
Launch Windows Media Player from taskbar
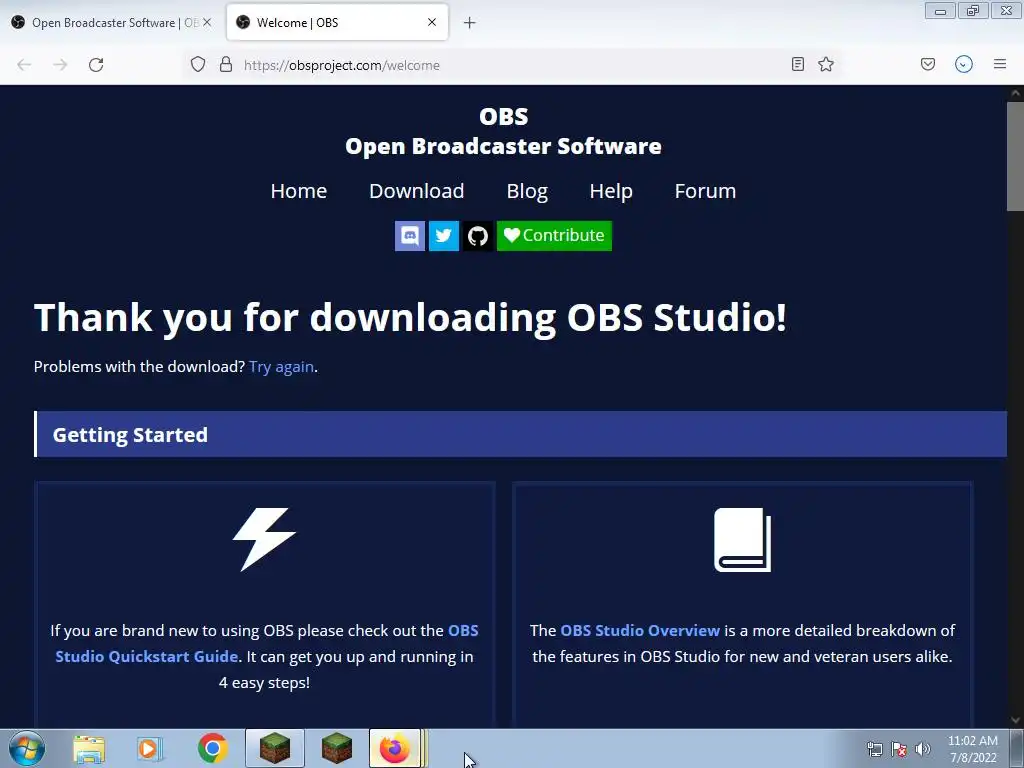pyautogui.click(x=149, y=749)
